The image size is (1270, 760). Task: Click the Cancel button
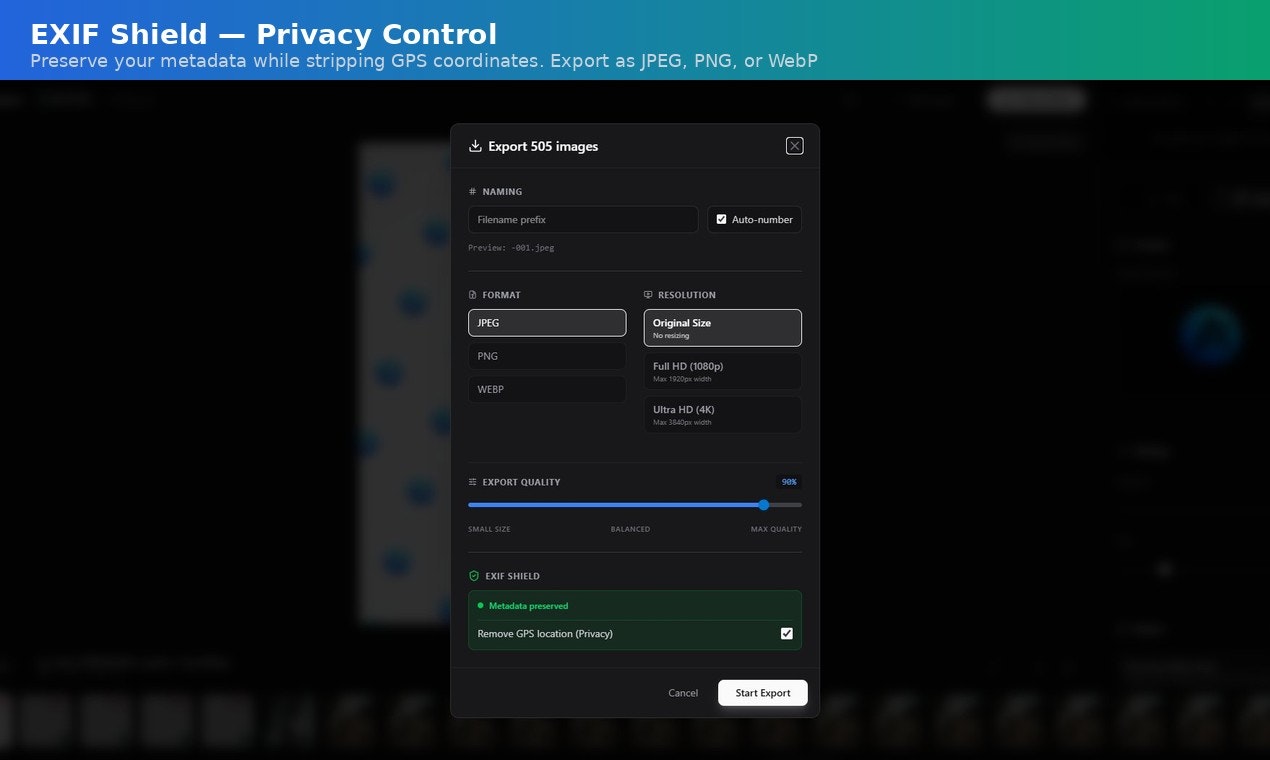pyautogui.click(x=683, y=693)
